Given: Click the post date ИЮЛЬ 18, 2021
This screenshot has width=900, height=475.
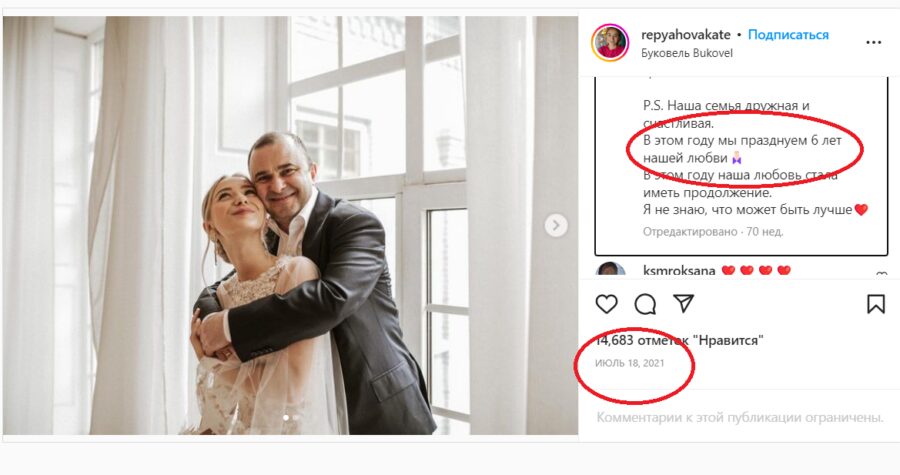Looking at the screenshot, I should point(629,363).
